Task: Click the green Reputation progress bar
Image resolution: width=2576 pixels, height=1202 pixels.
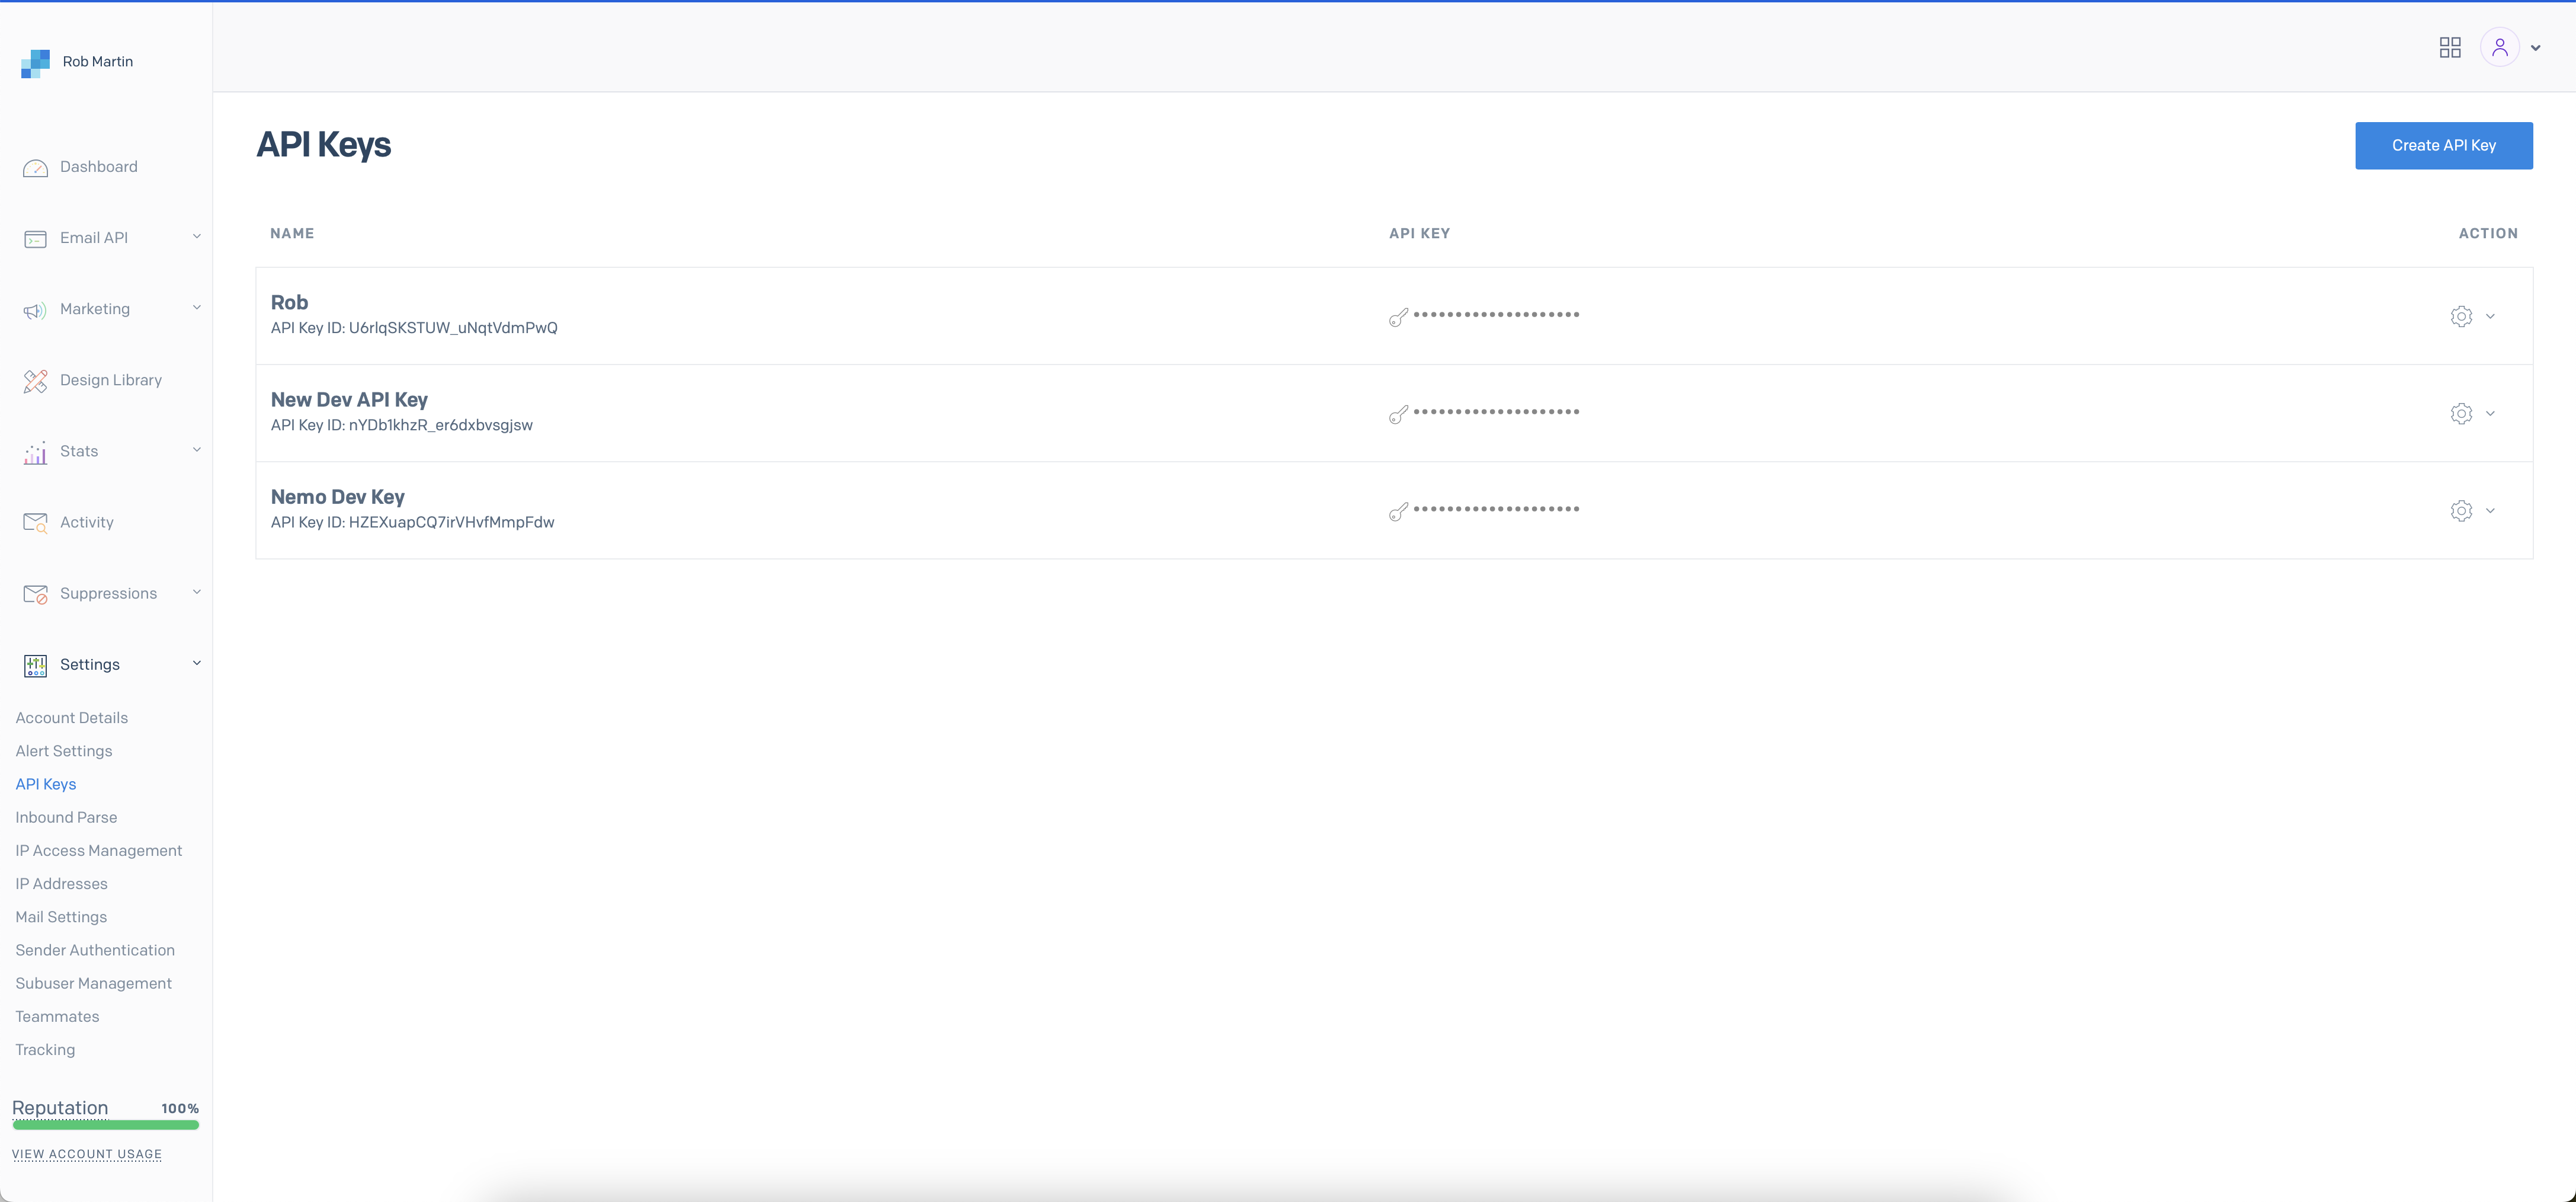Action: tap(105, 1125)
